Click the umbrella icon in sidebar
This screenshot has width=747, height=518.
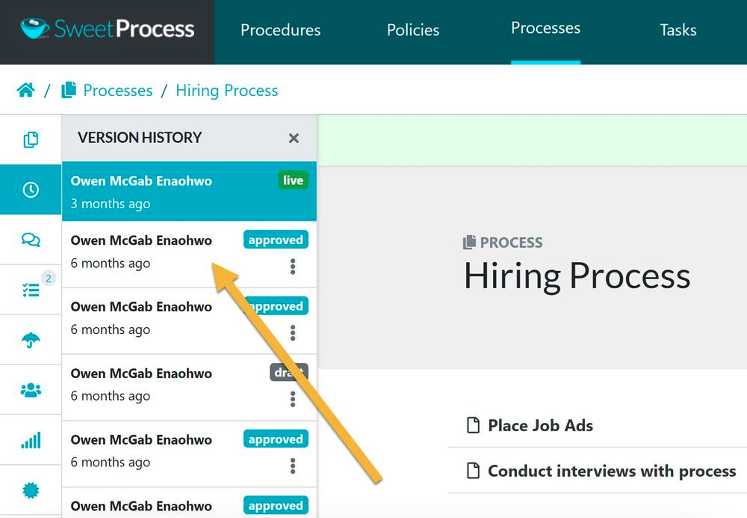(31, 340)
